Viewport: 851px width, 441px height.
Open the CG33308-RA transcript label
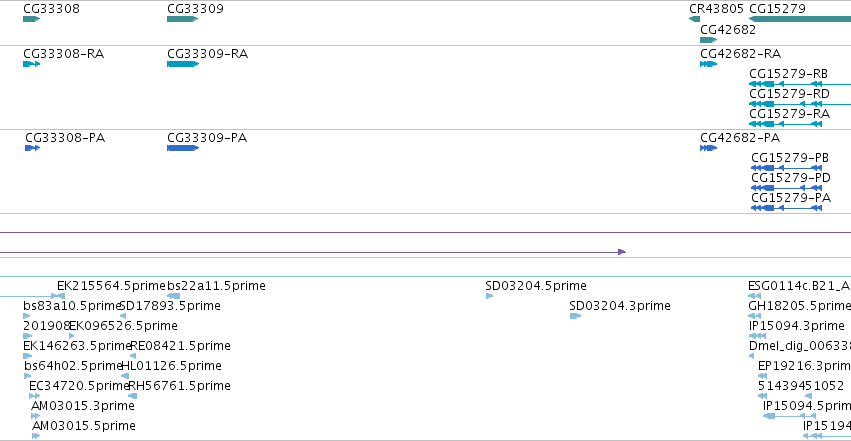coord(63,54)
